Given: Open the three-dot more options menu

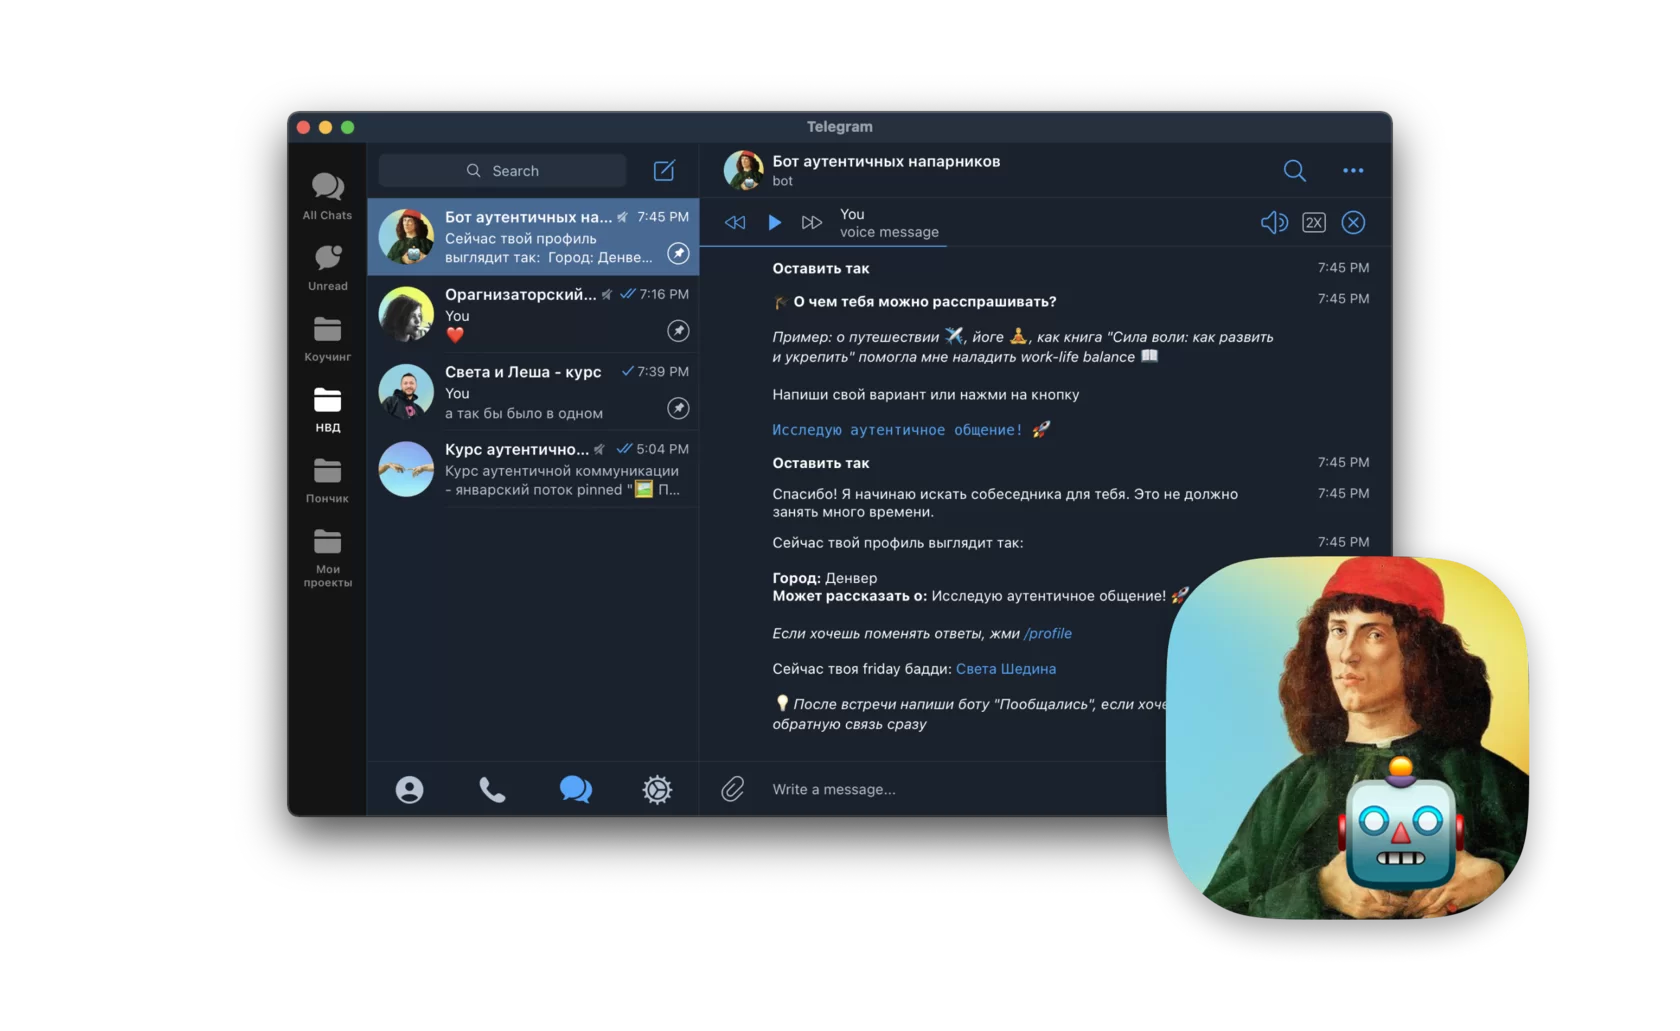Looking at the screenshot, I should [1353, 171].
